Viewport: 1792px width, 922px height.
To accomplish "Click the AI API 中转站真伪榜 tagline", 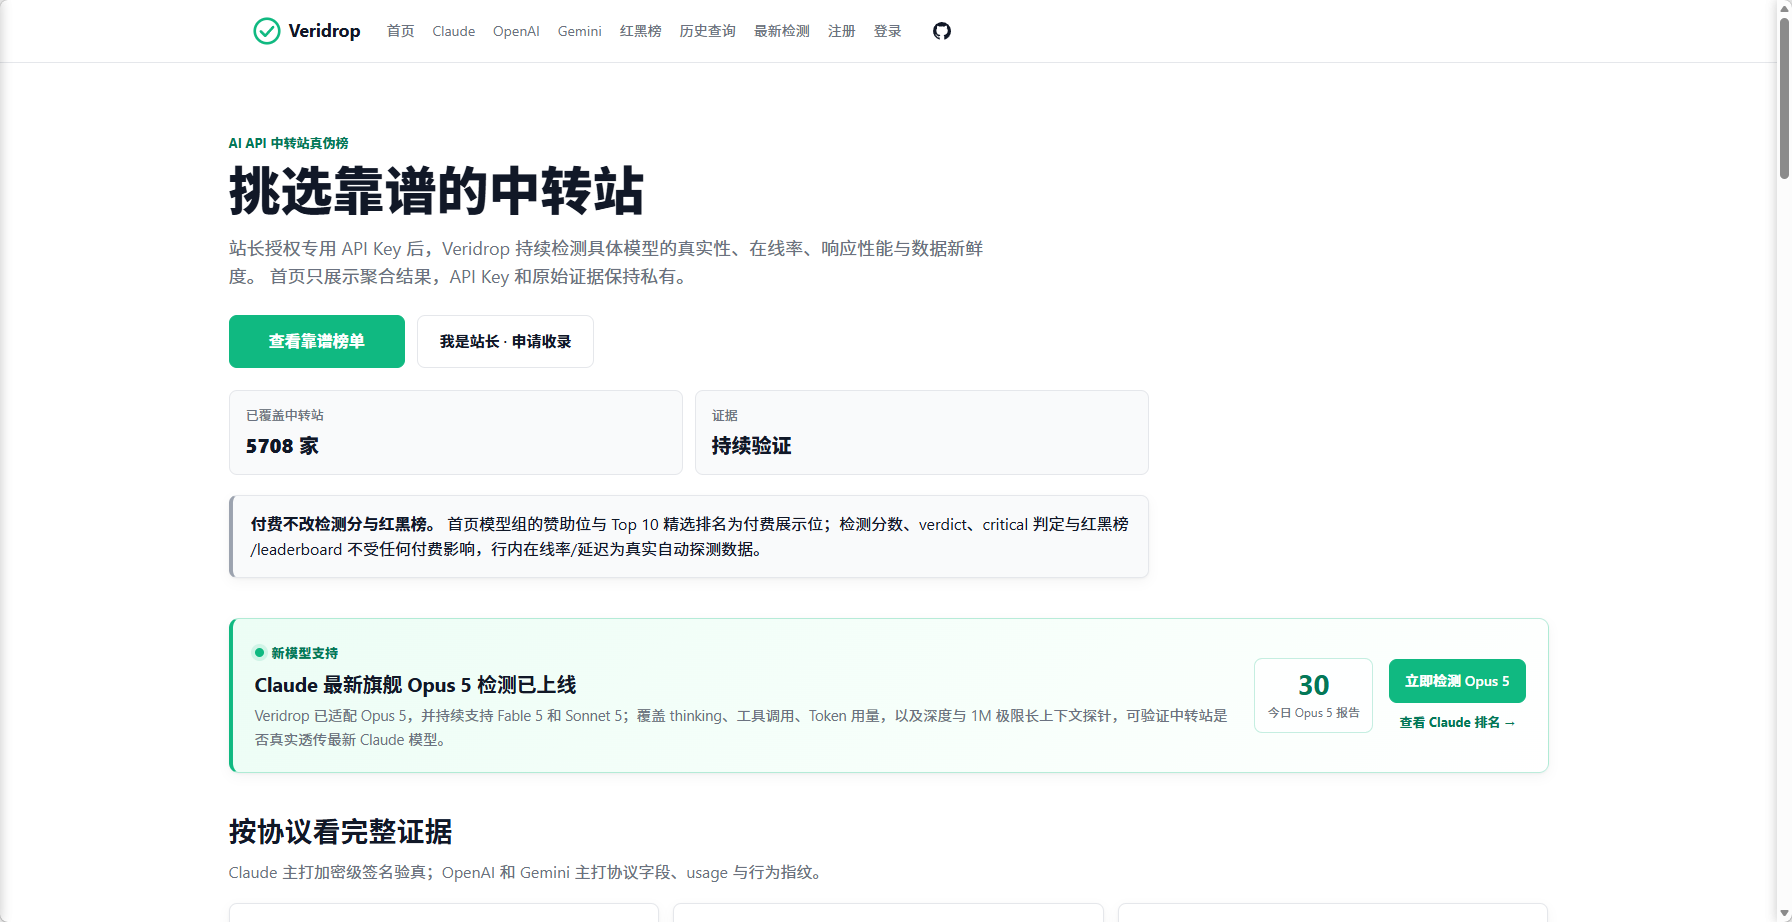I will pos(289,143).
